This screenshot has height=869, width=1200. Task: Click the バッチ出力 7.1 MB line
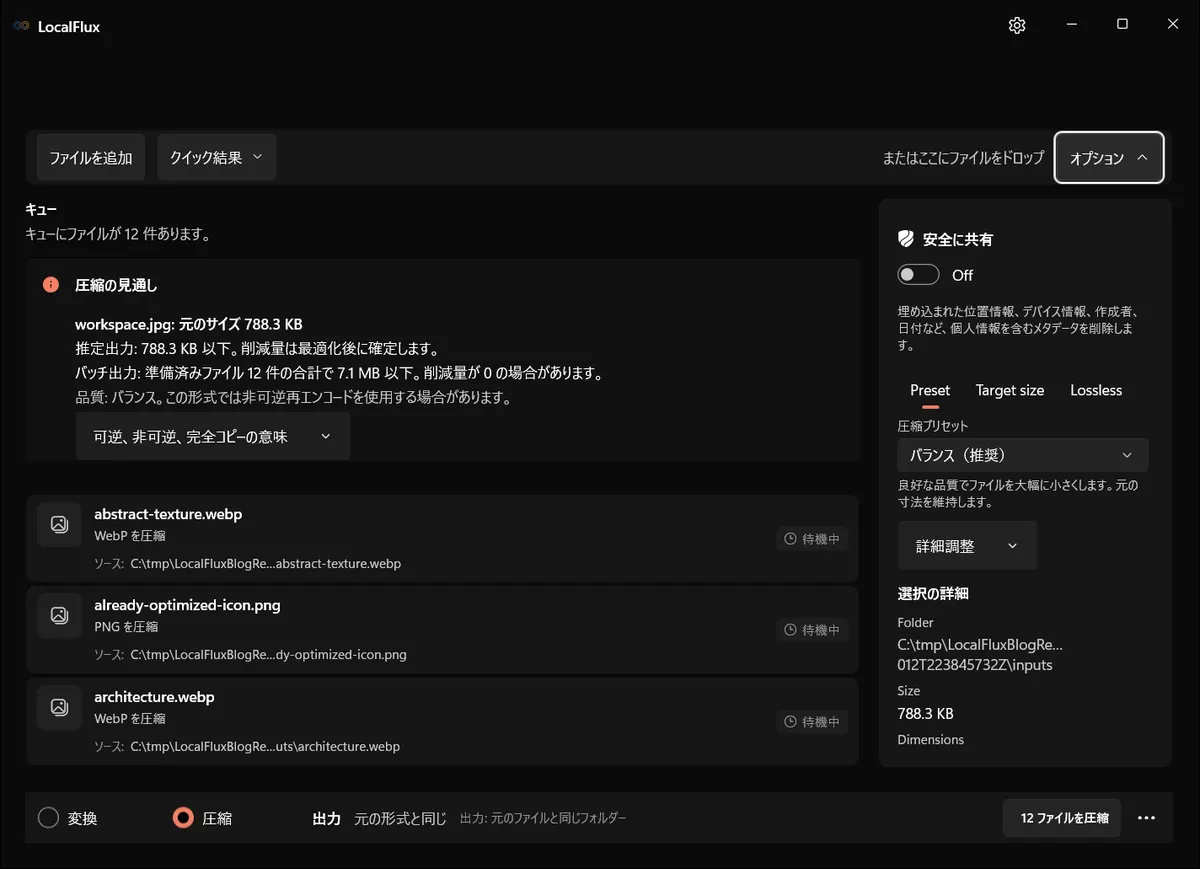[338, 373]
